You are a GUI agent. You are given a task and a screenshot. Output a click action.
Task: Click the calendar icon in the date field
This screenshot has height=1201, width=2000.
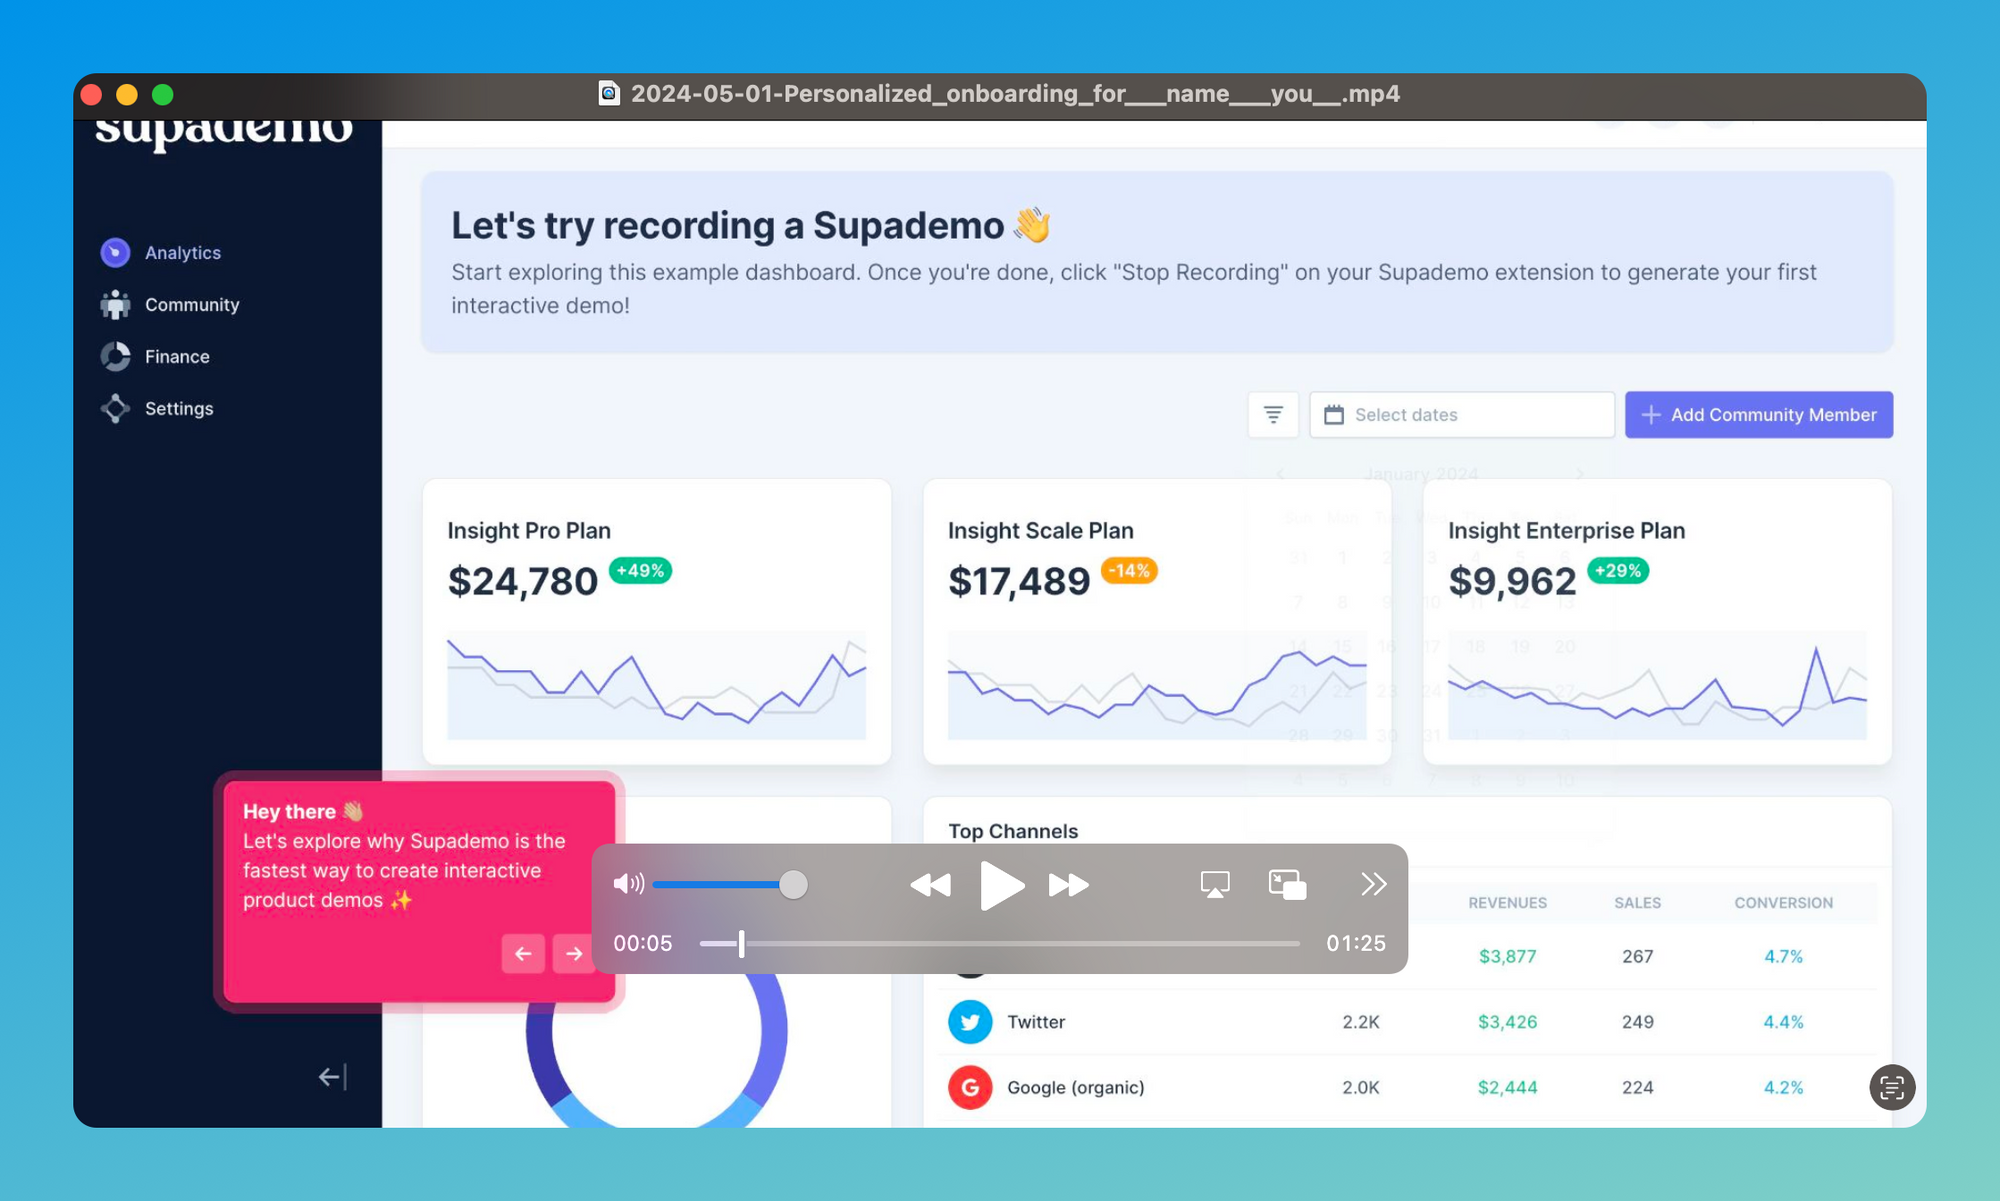[1334, 414]
